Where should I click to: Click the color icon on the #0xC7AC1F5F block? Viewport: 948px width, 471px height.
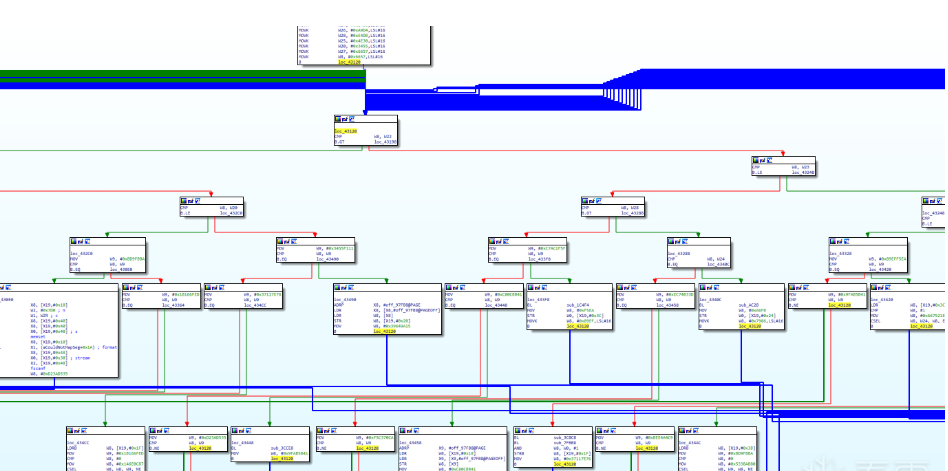point(492,241)
